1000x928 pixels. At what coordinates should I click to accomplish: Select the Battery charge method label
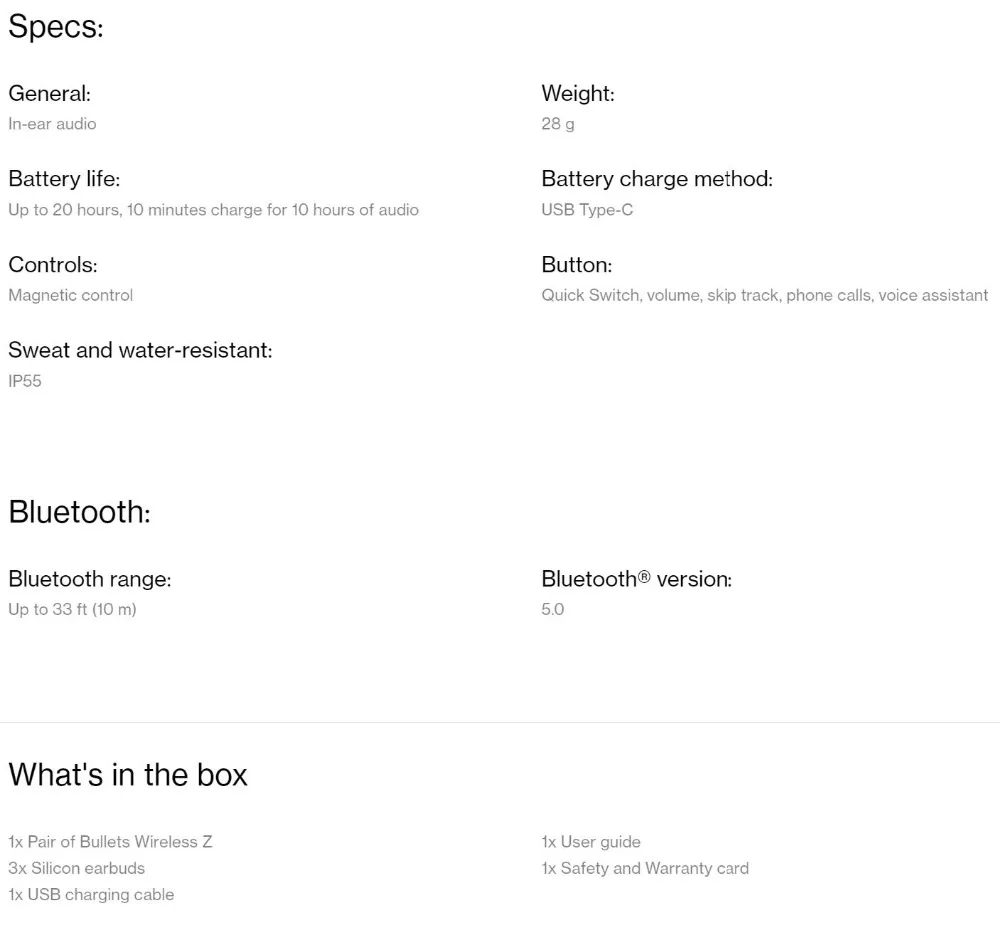[657, 179]
